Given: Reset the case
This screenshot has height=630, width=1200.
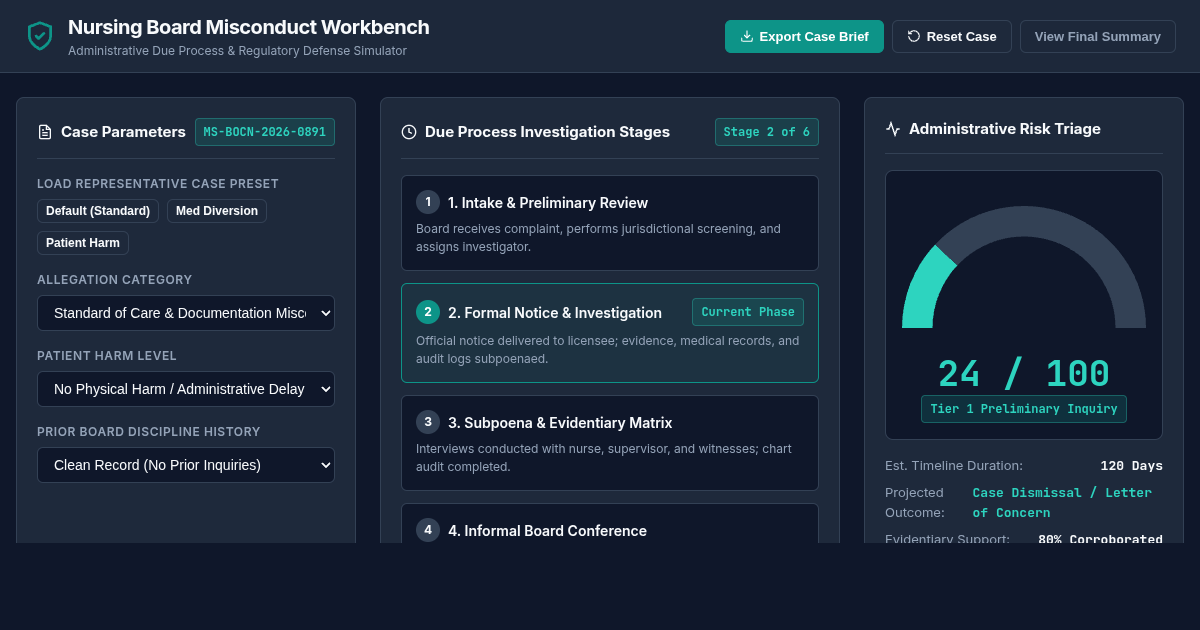Looking at the screenshot, I should pyautogui.click(x=952, y=36).
